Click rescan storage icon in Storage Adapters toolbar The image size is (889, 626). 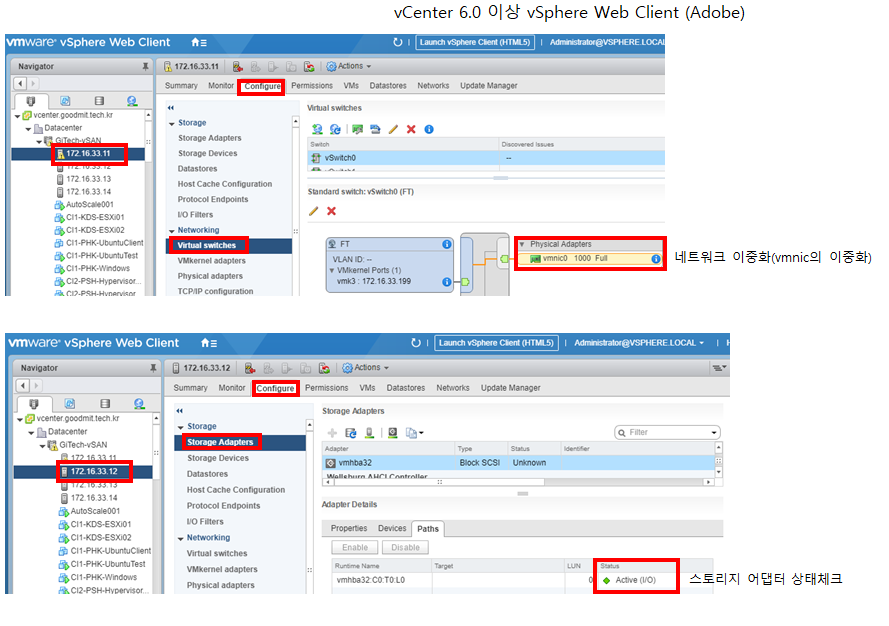[370, 433]
